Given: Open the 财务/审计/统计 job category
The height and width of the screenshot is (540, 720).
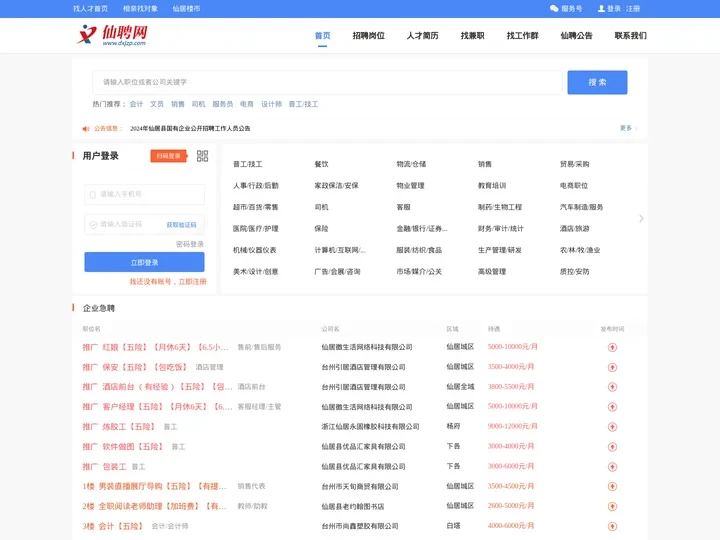Looking at the screenshot, I should click(501, 229).
